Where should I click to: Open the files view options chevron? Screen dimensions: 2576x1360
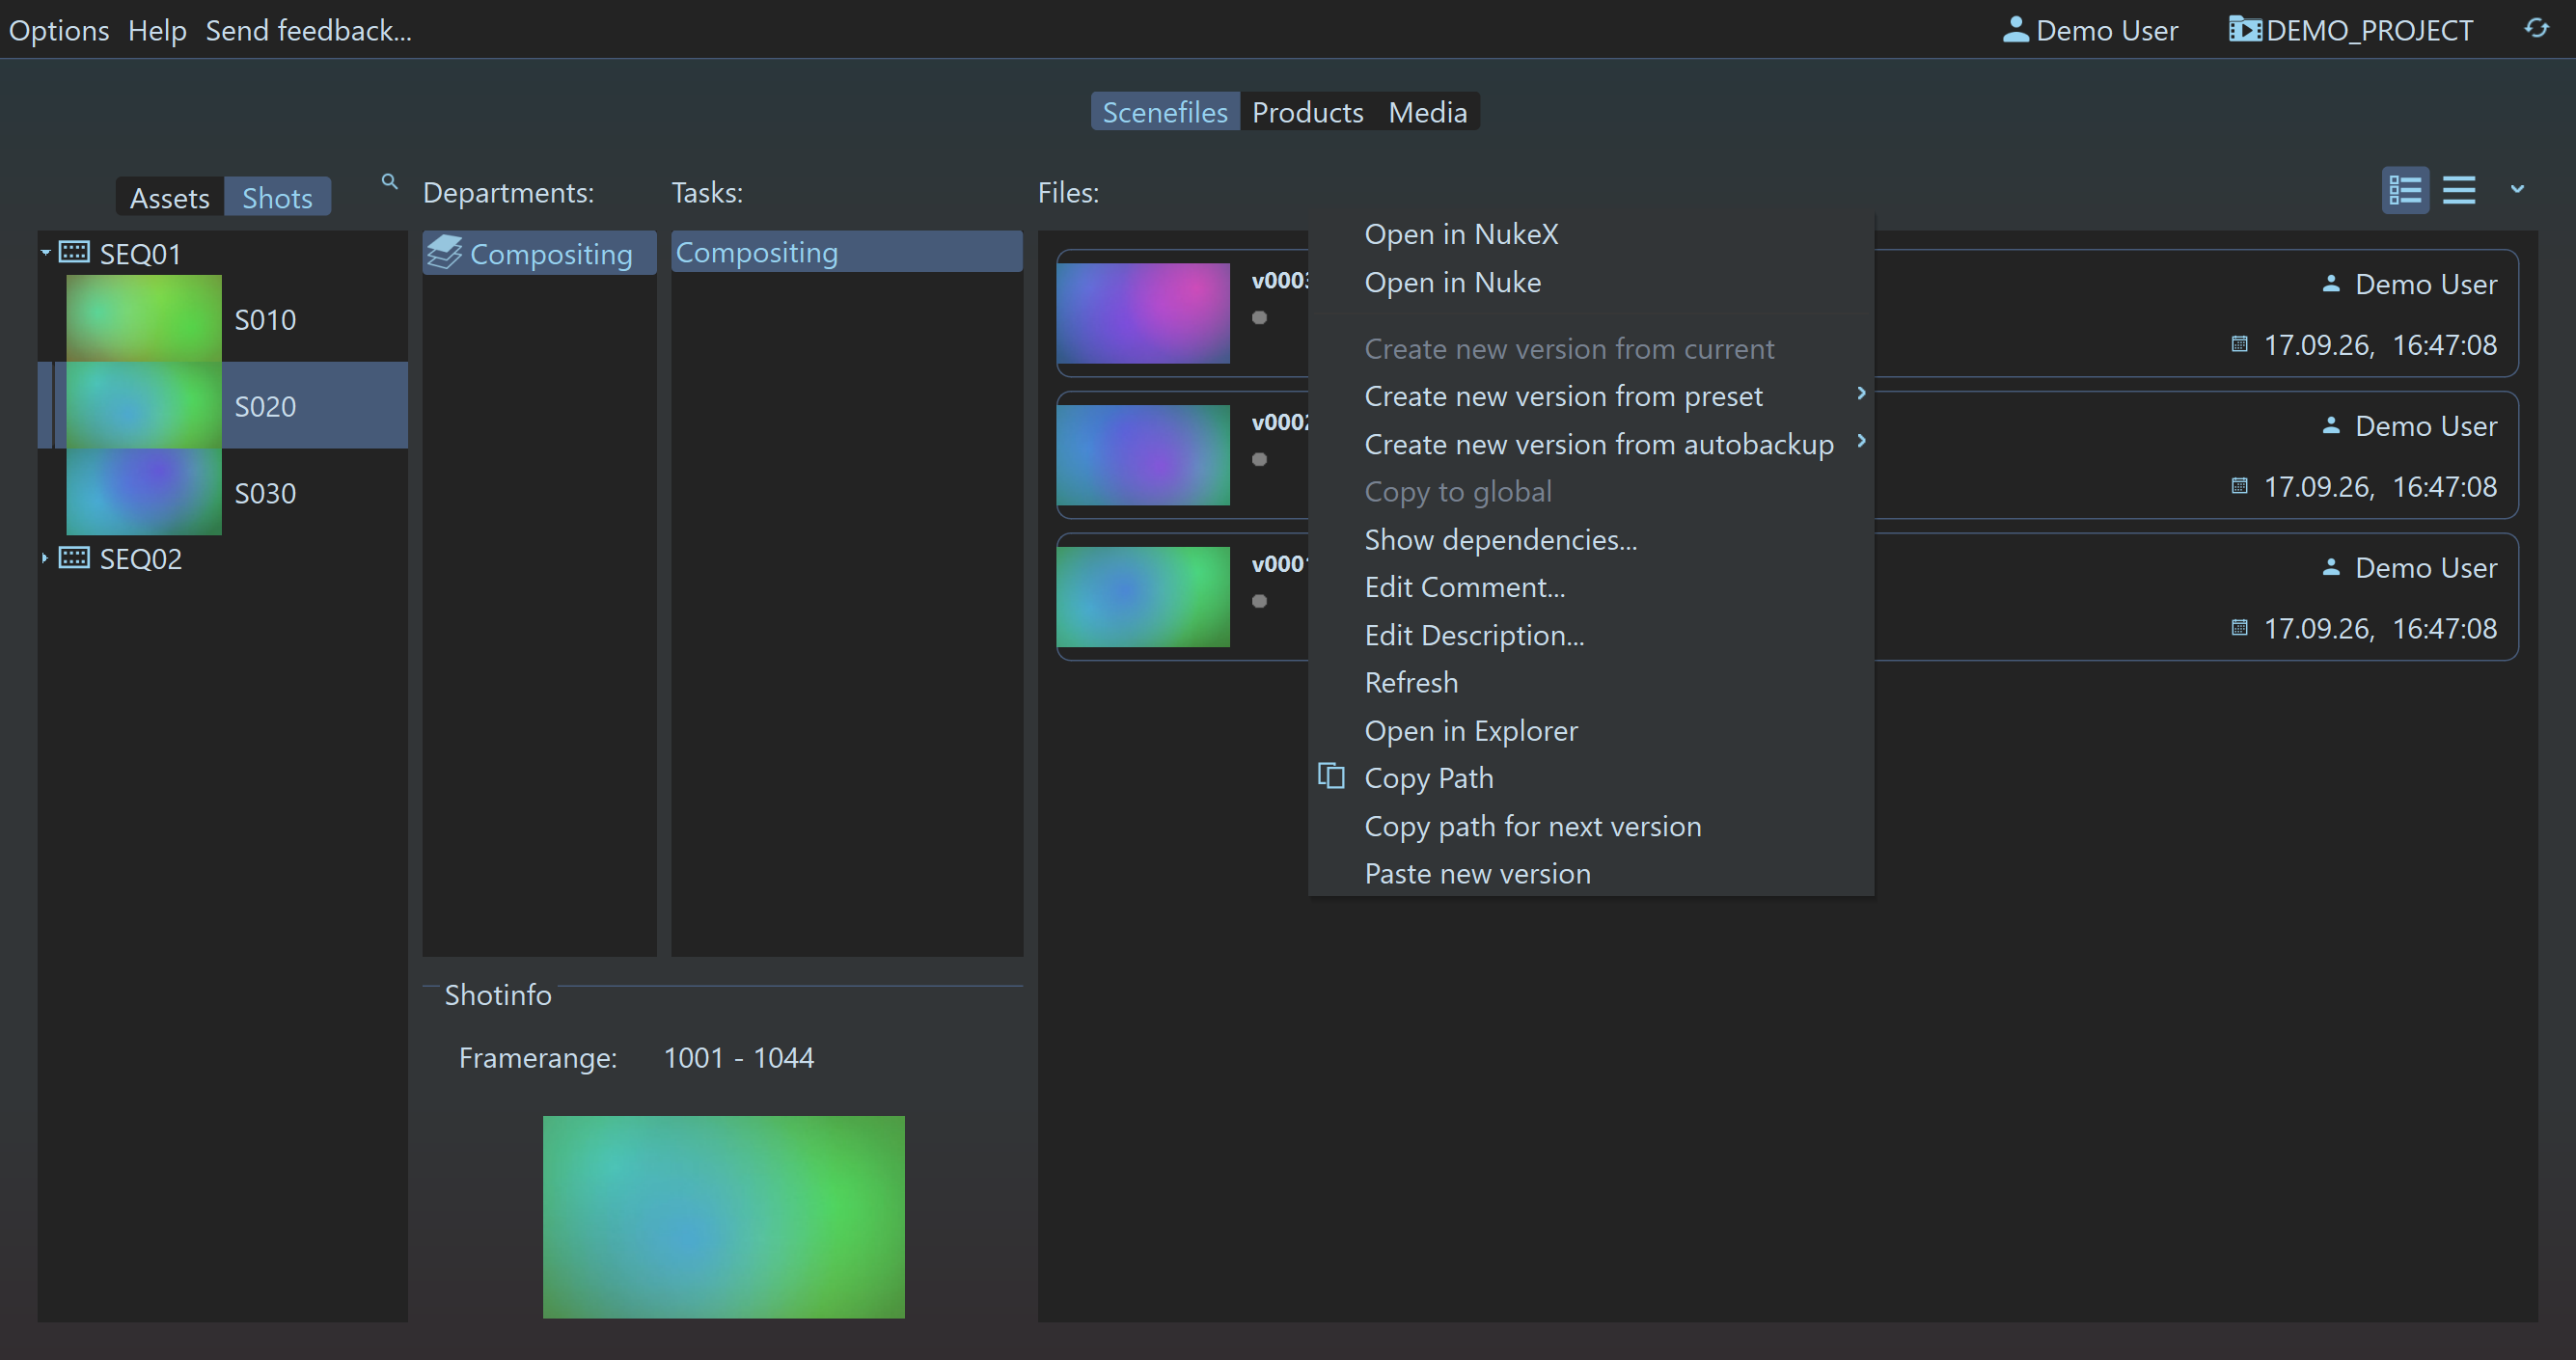tap(2517, 189)
